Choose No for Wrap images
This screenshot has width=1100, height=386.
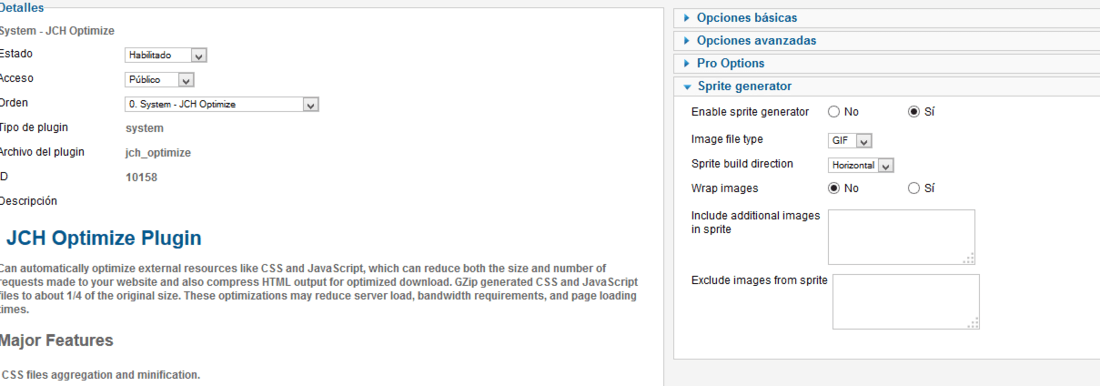834,188
